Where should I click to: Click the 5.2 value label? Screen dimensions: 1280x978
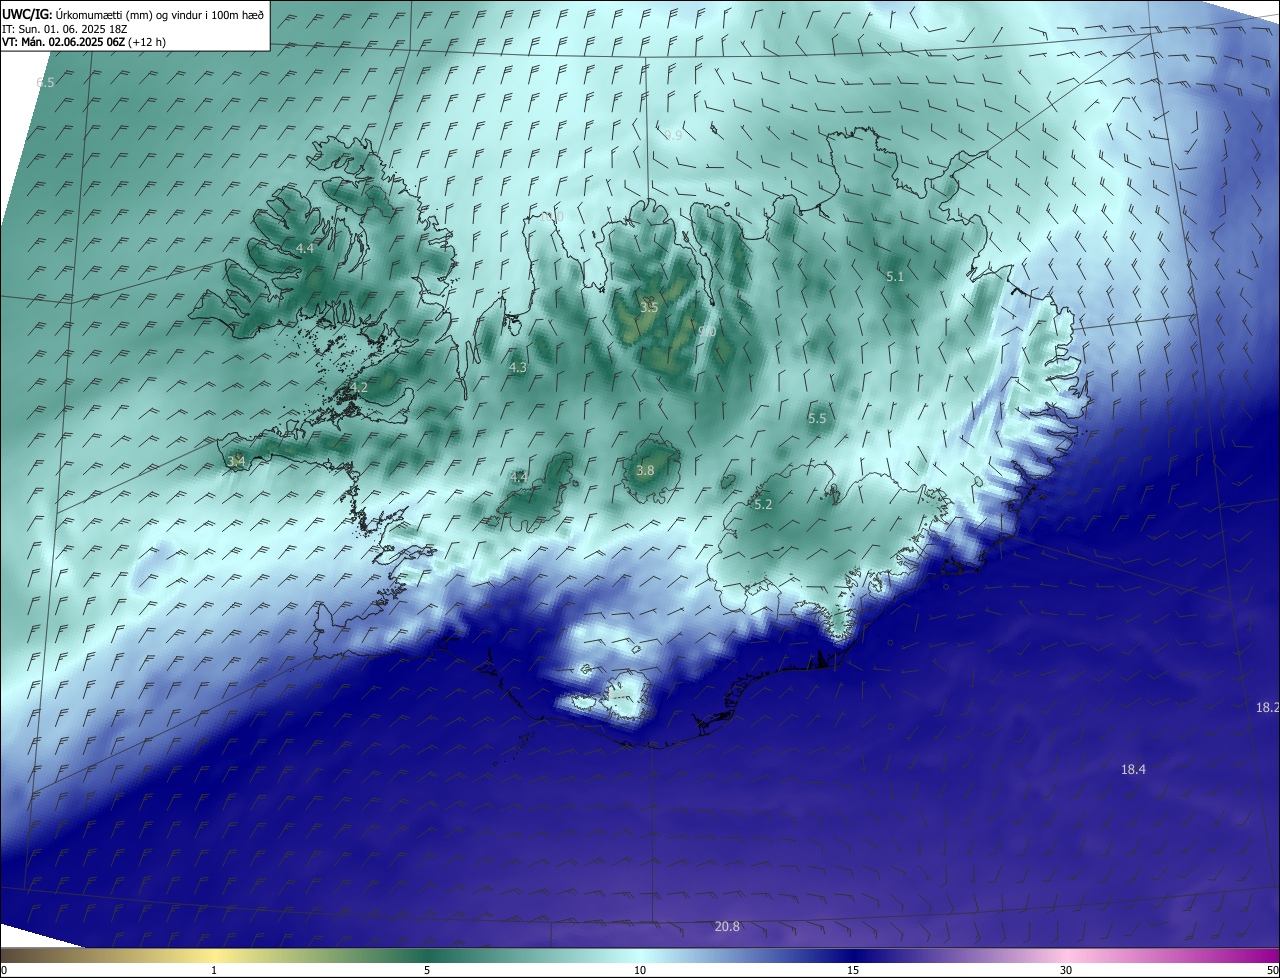point(763,505)
